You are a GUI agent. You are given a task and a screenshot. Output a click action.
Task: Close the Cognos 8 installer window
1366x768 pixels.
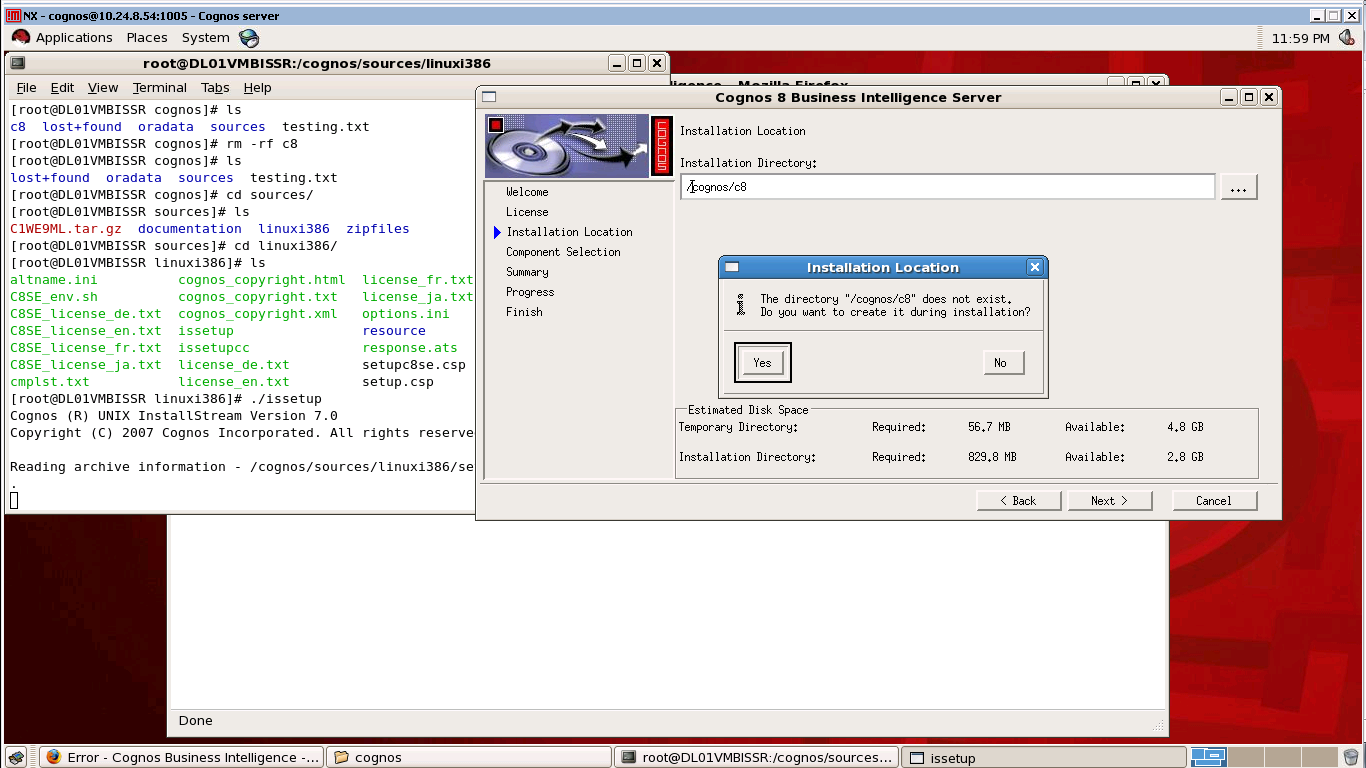tap(1269, 97)
